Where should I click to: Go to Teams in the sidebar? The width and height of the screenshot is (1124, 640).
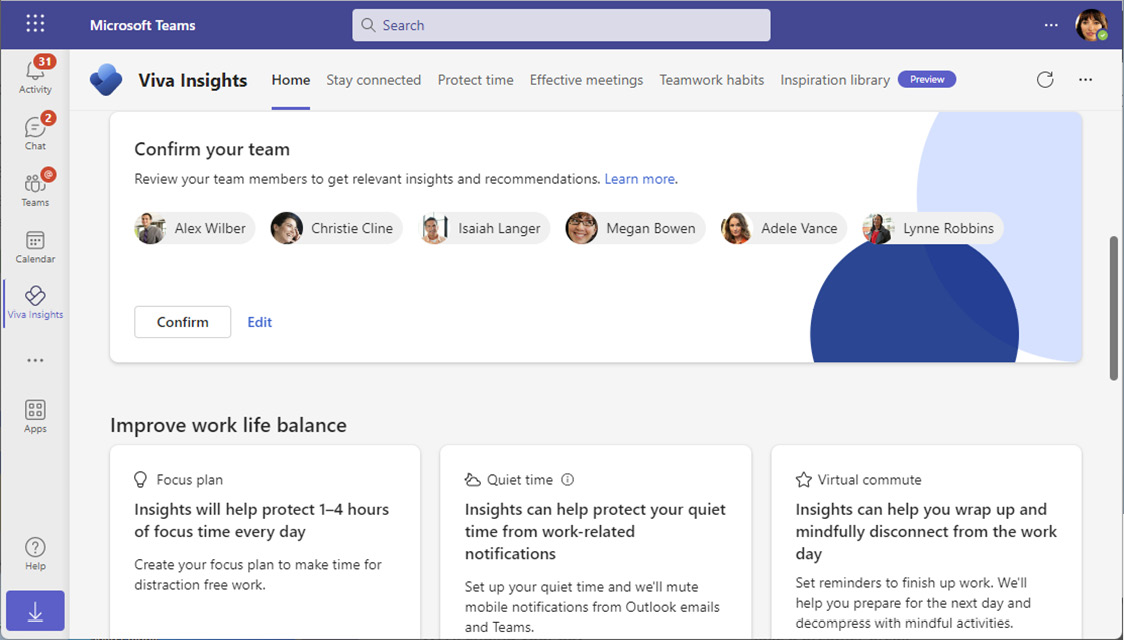(x=35, y=188)
